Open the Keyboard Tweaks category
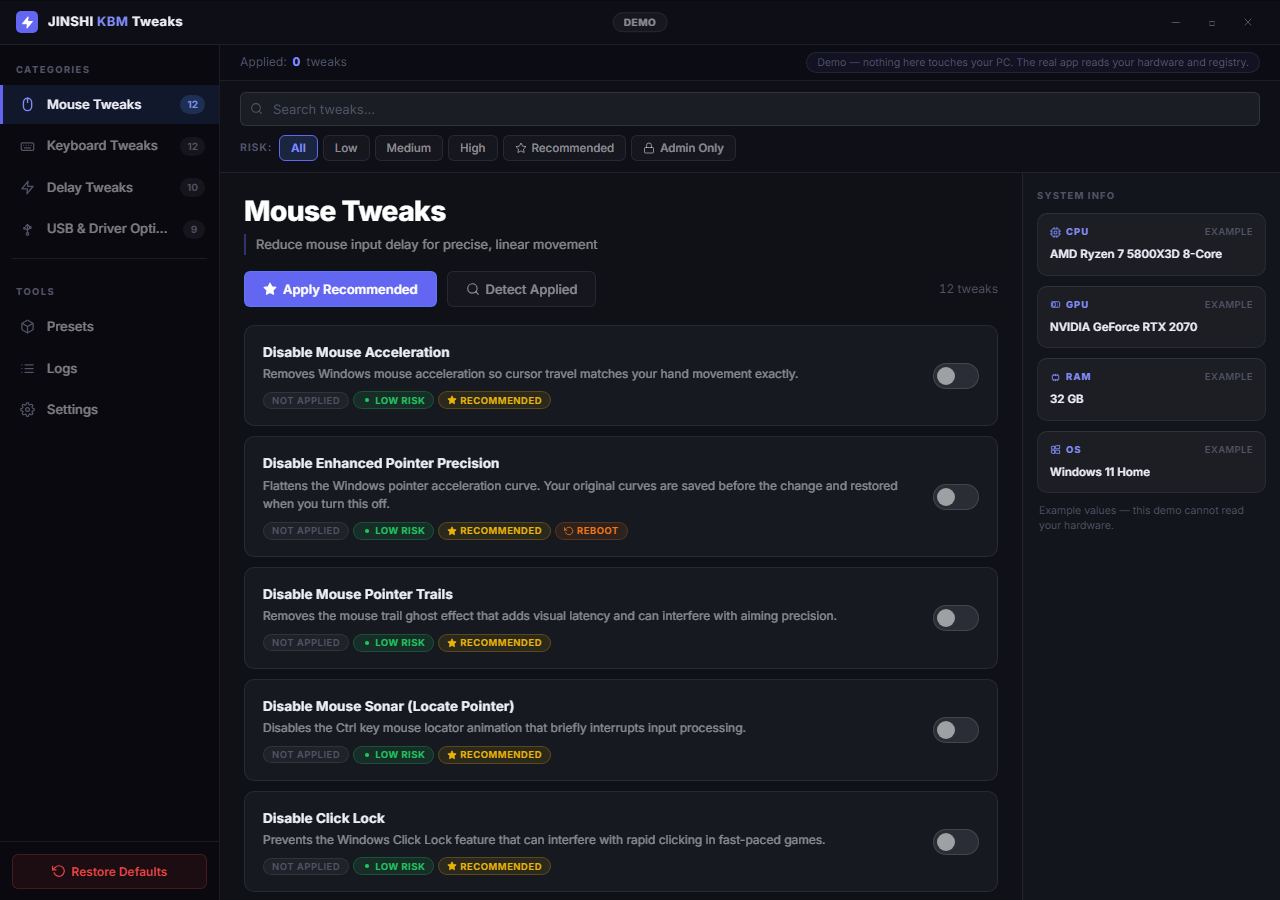This screenshot has height=900, width=1280. pyautogui.click(x=110, y=146)
